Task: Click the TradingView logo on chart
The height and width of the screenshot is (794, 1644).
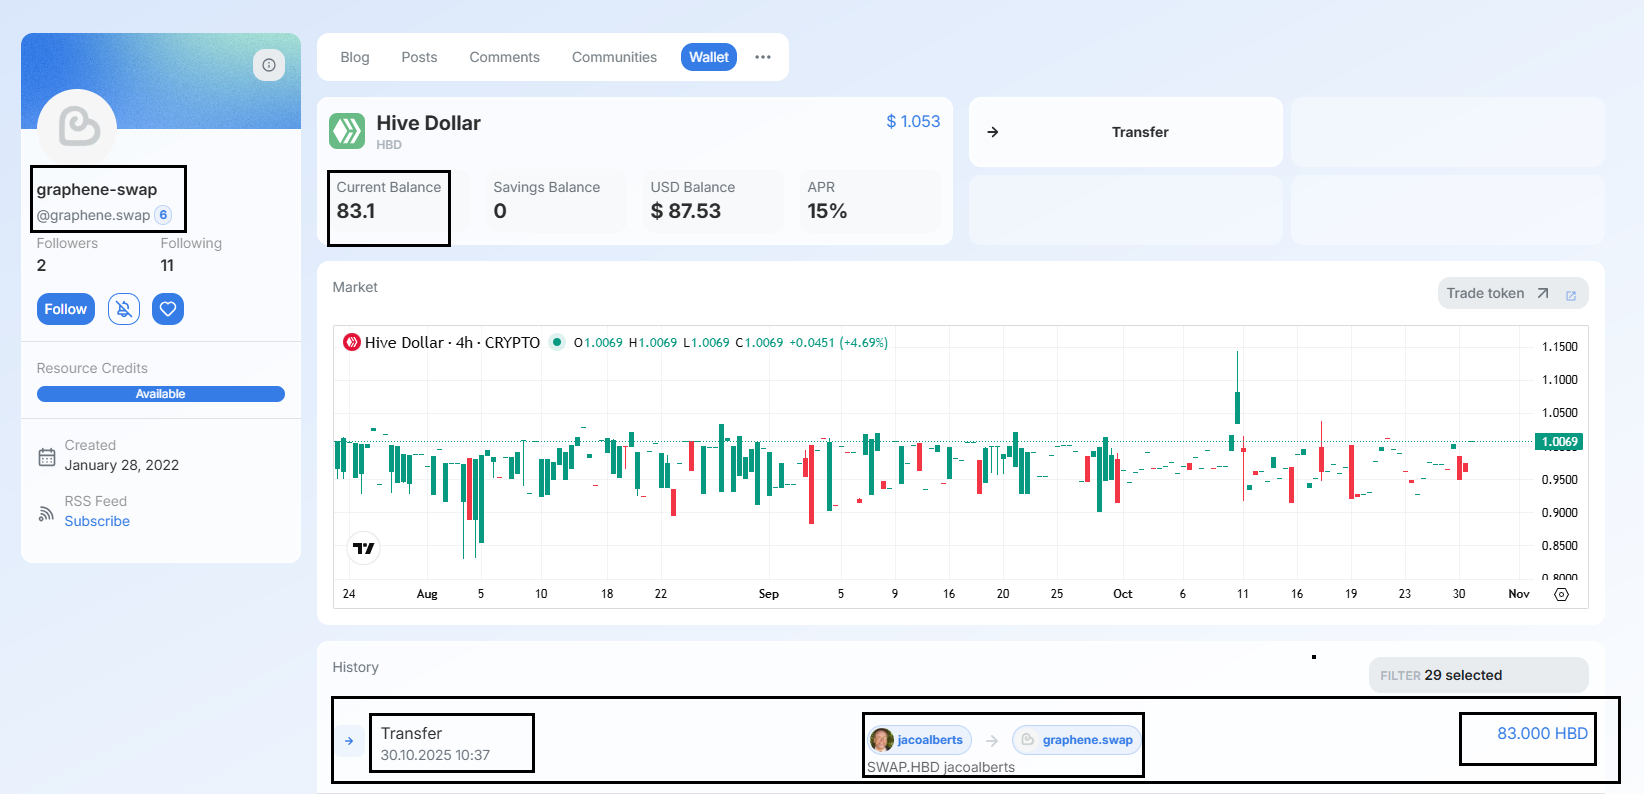Action: click(x=364, y=548)
